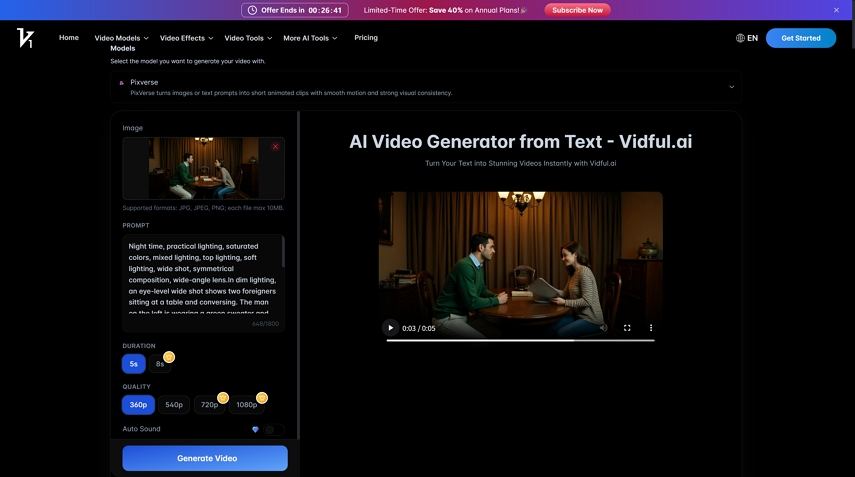Viewport: 855px width, 477px height.
Task: Click the offer timer clock icon
Action: pos(252,10)
